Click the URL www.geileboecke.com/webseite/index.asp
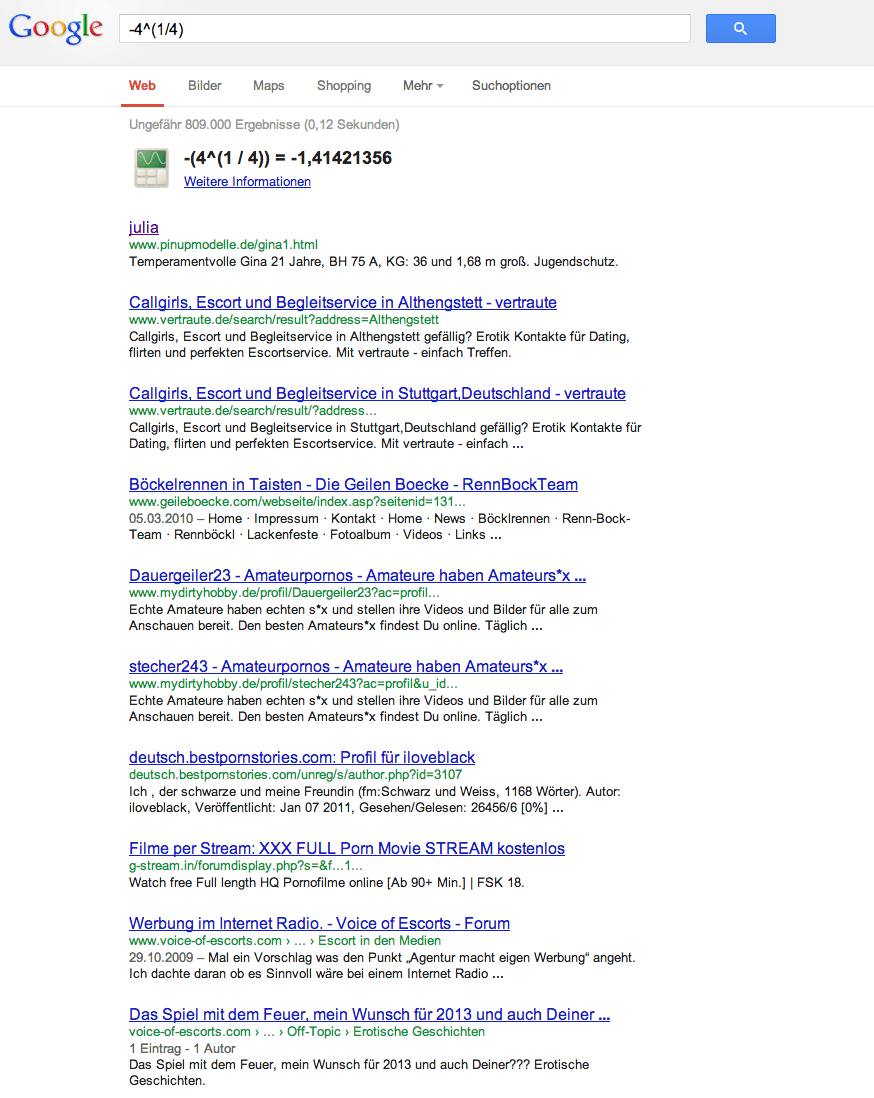Viewport: 874px width, 1098px height. [x=297, y=501]
